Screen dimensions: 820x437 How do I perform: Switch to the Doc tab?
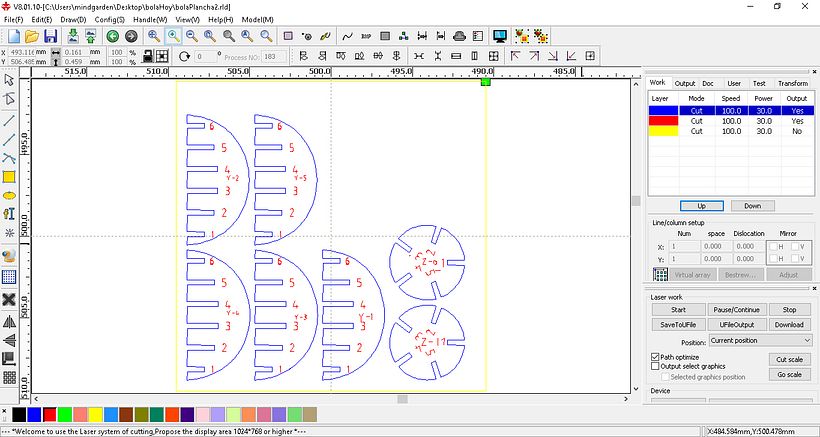click(708, 83)
